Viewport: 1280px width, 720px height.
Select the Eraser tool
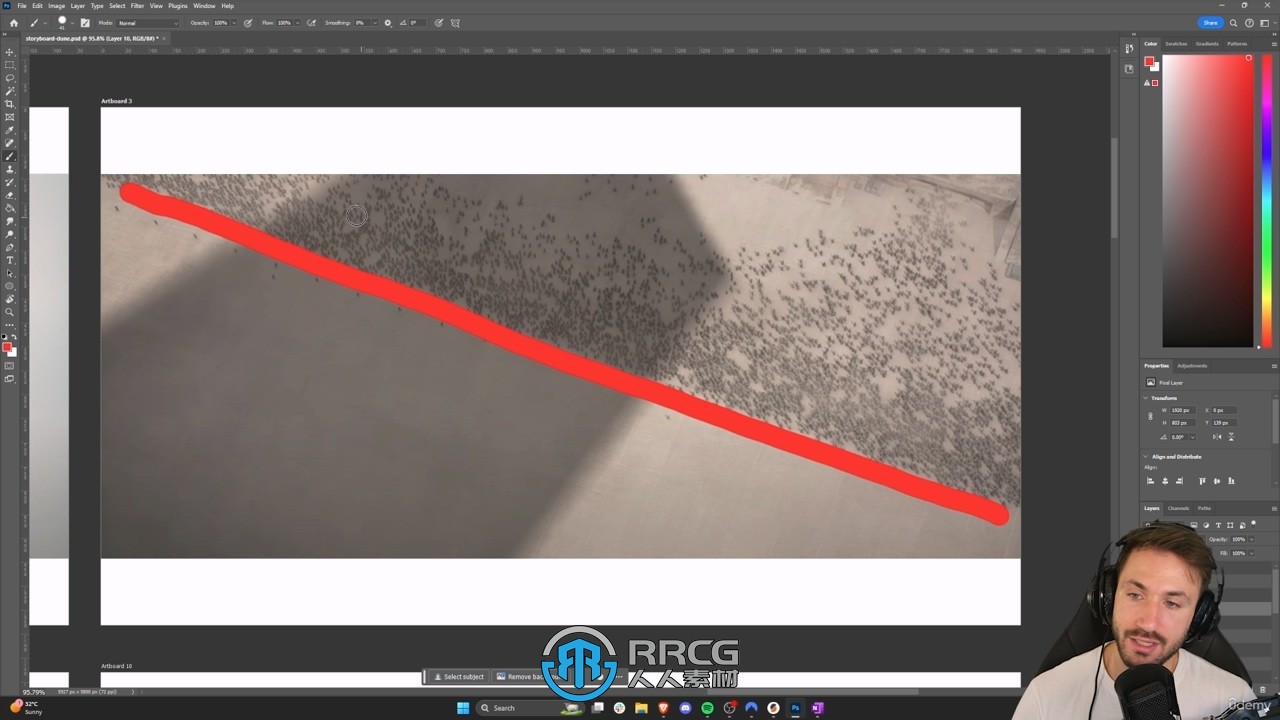coord(10,195)
